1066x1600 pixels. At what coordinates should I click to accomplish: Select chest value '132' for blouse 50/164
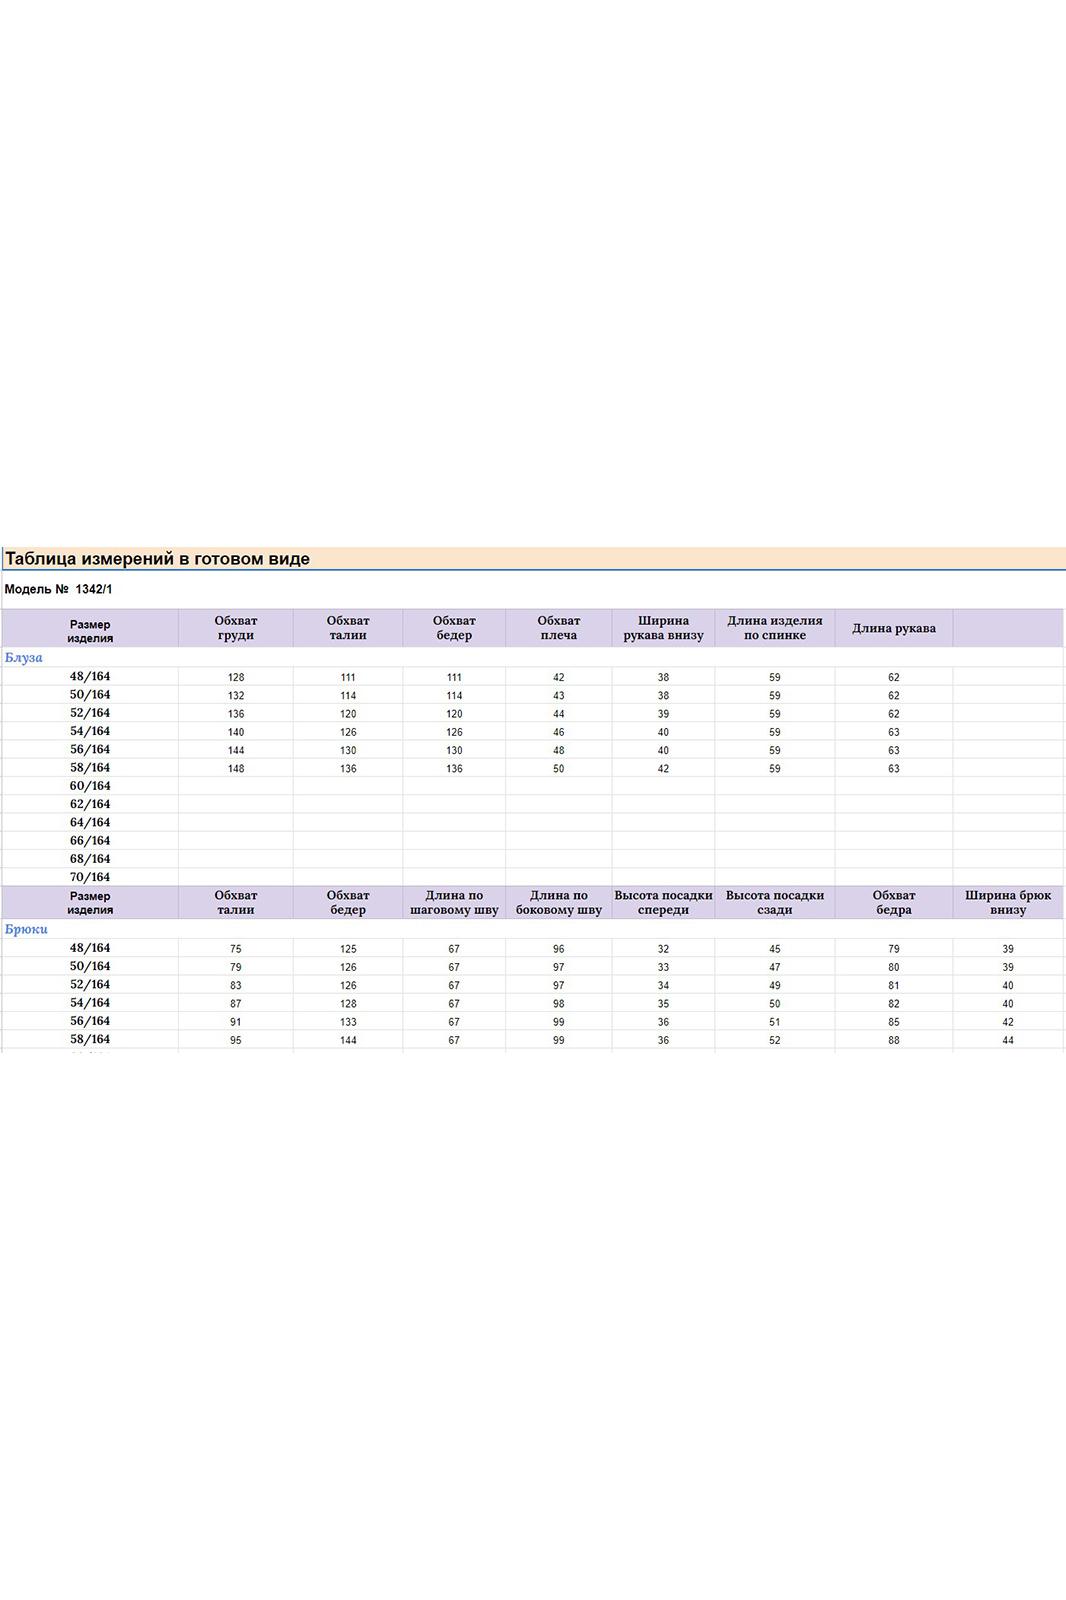click(236, 696)
